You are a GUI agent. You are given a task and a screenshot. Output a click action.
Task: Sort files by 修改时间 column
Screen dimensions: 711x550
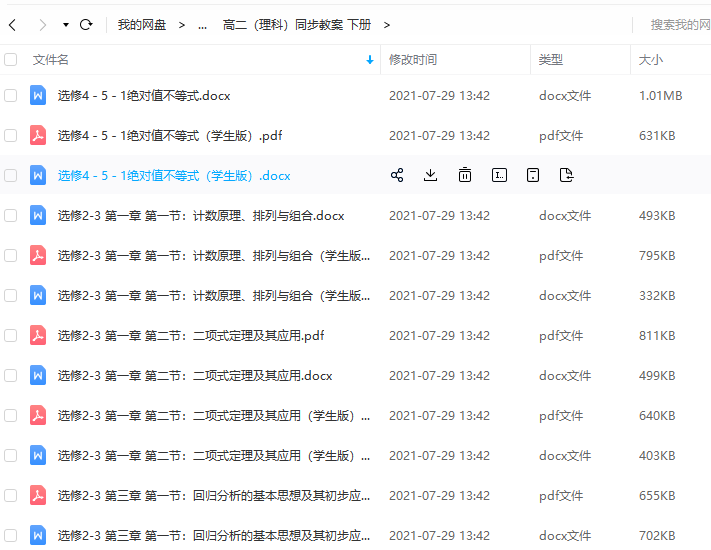412,60
